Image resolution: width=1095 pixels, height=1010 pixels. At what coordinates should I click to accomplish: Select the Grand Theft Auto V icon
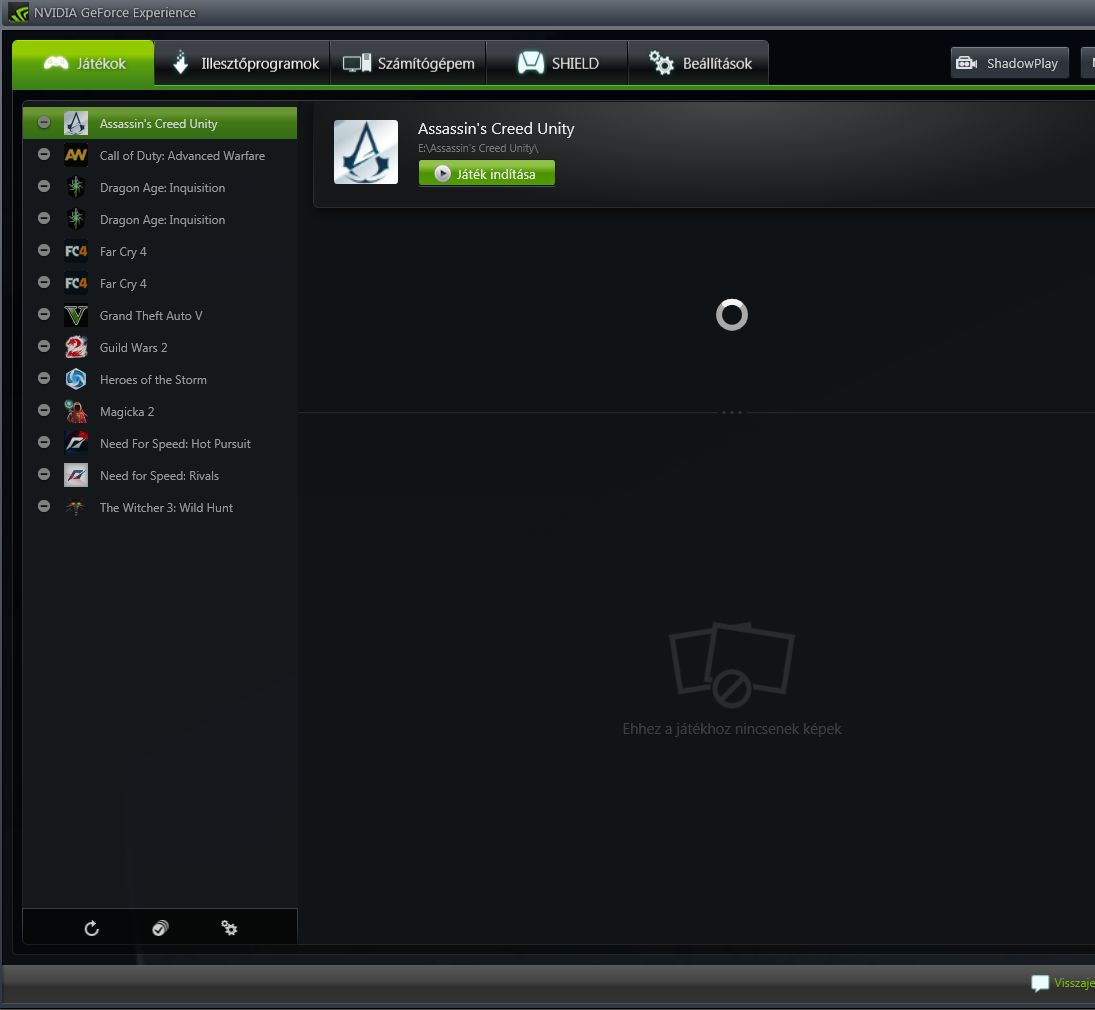(x=76, y=315)
